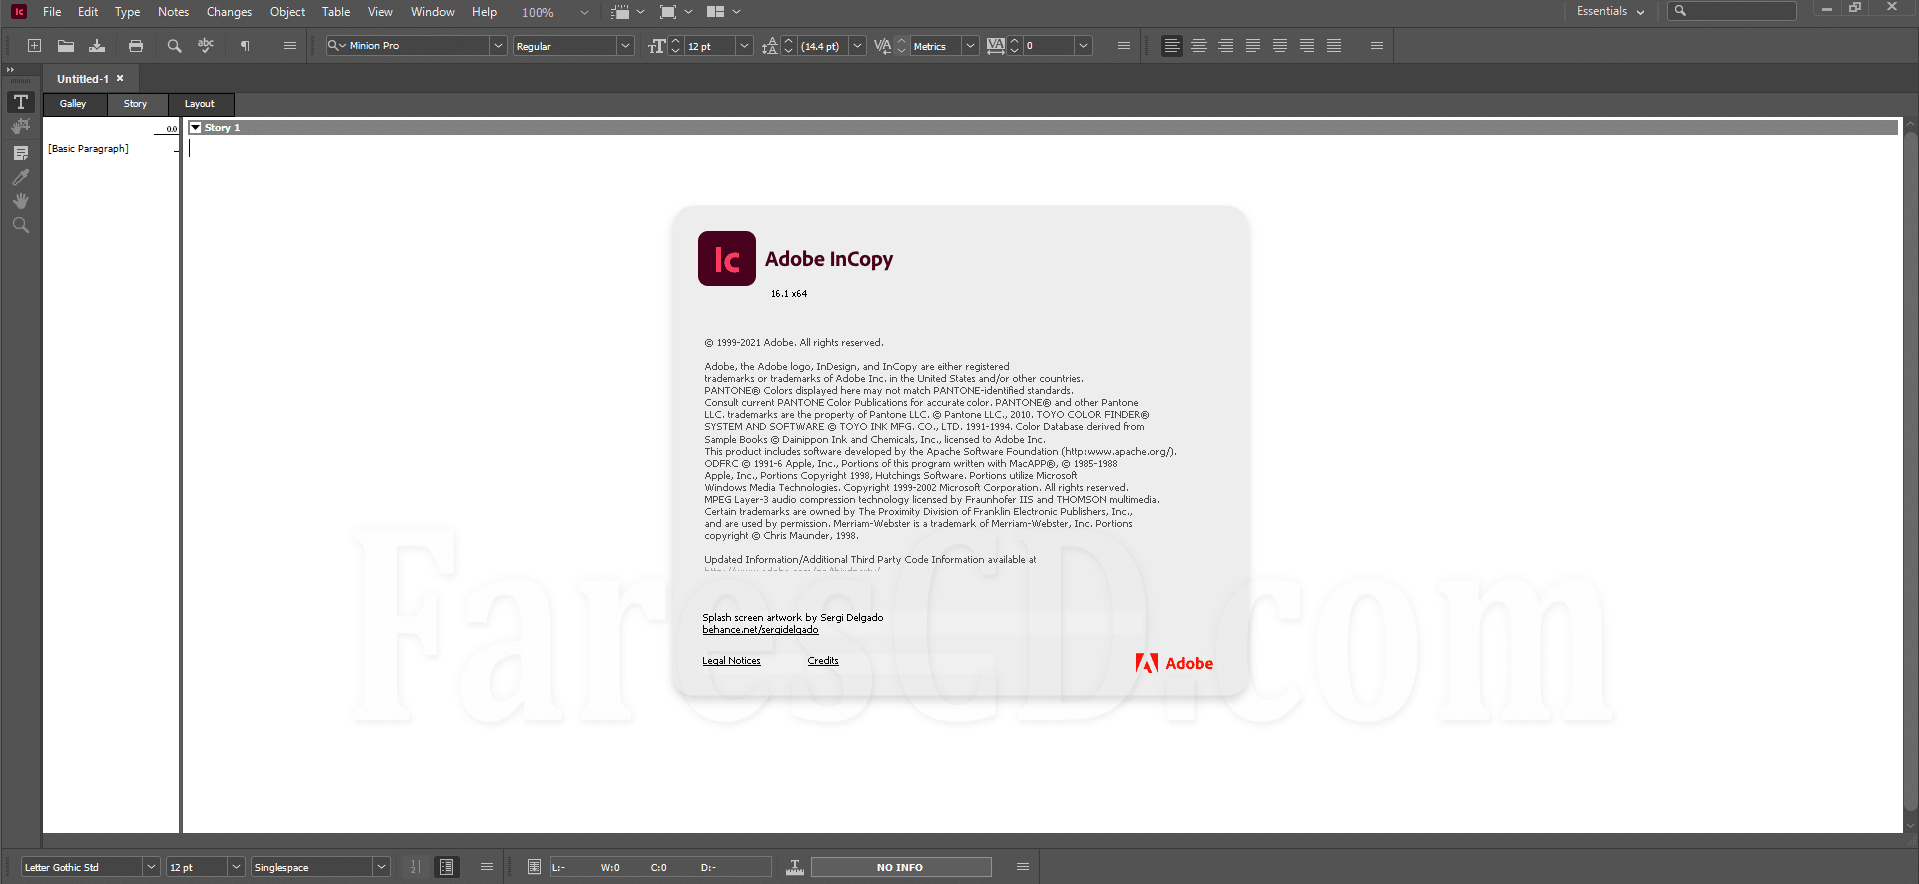1919x884 pixels.
Task: Open the character formatting panel menu
Action: point(1124,46)
